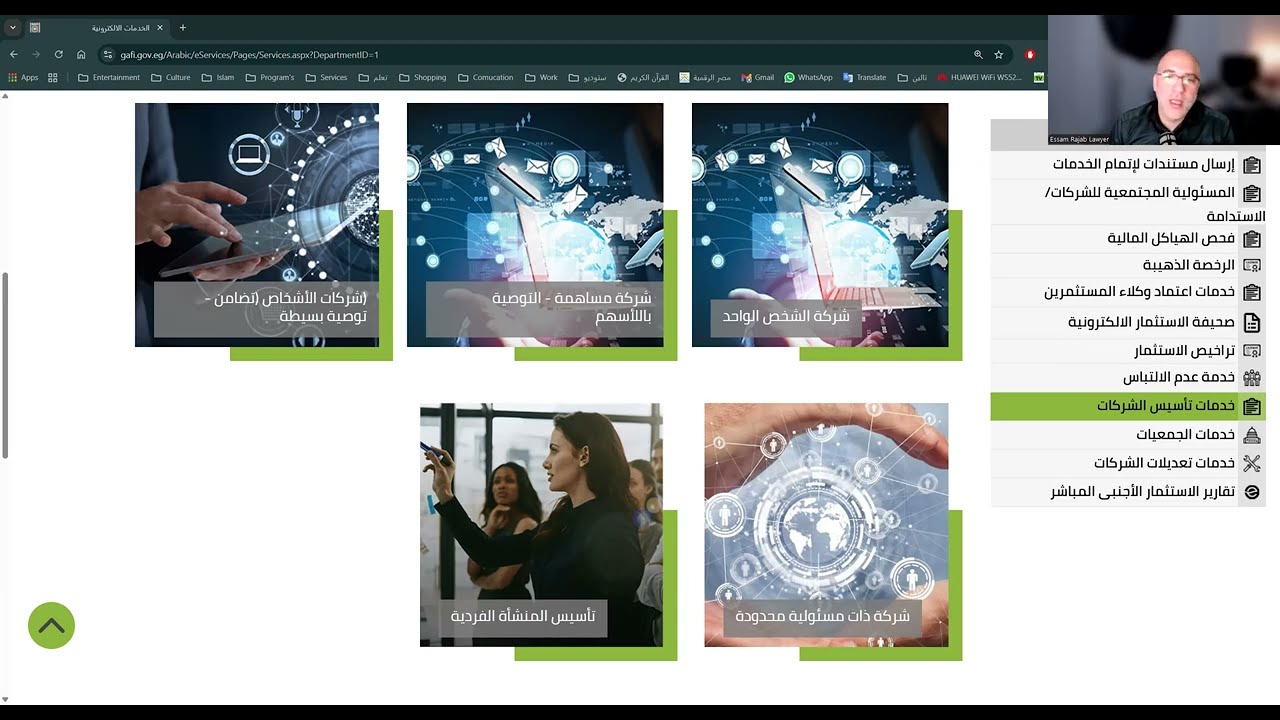Open the القرآن الكريم bookmark
The height and width of the screenshot is (720, 1280).
click(643, 77)
